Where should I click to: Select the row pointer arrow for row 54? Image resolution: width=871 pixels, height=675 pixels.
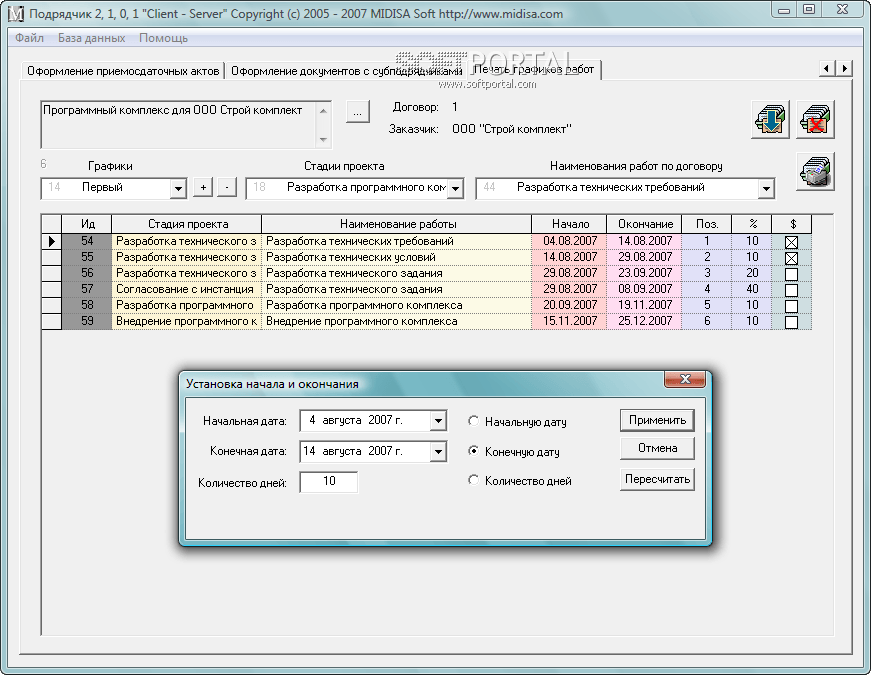(x=52, y=241)
